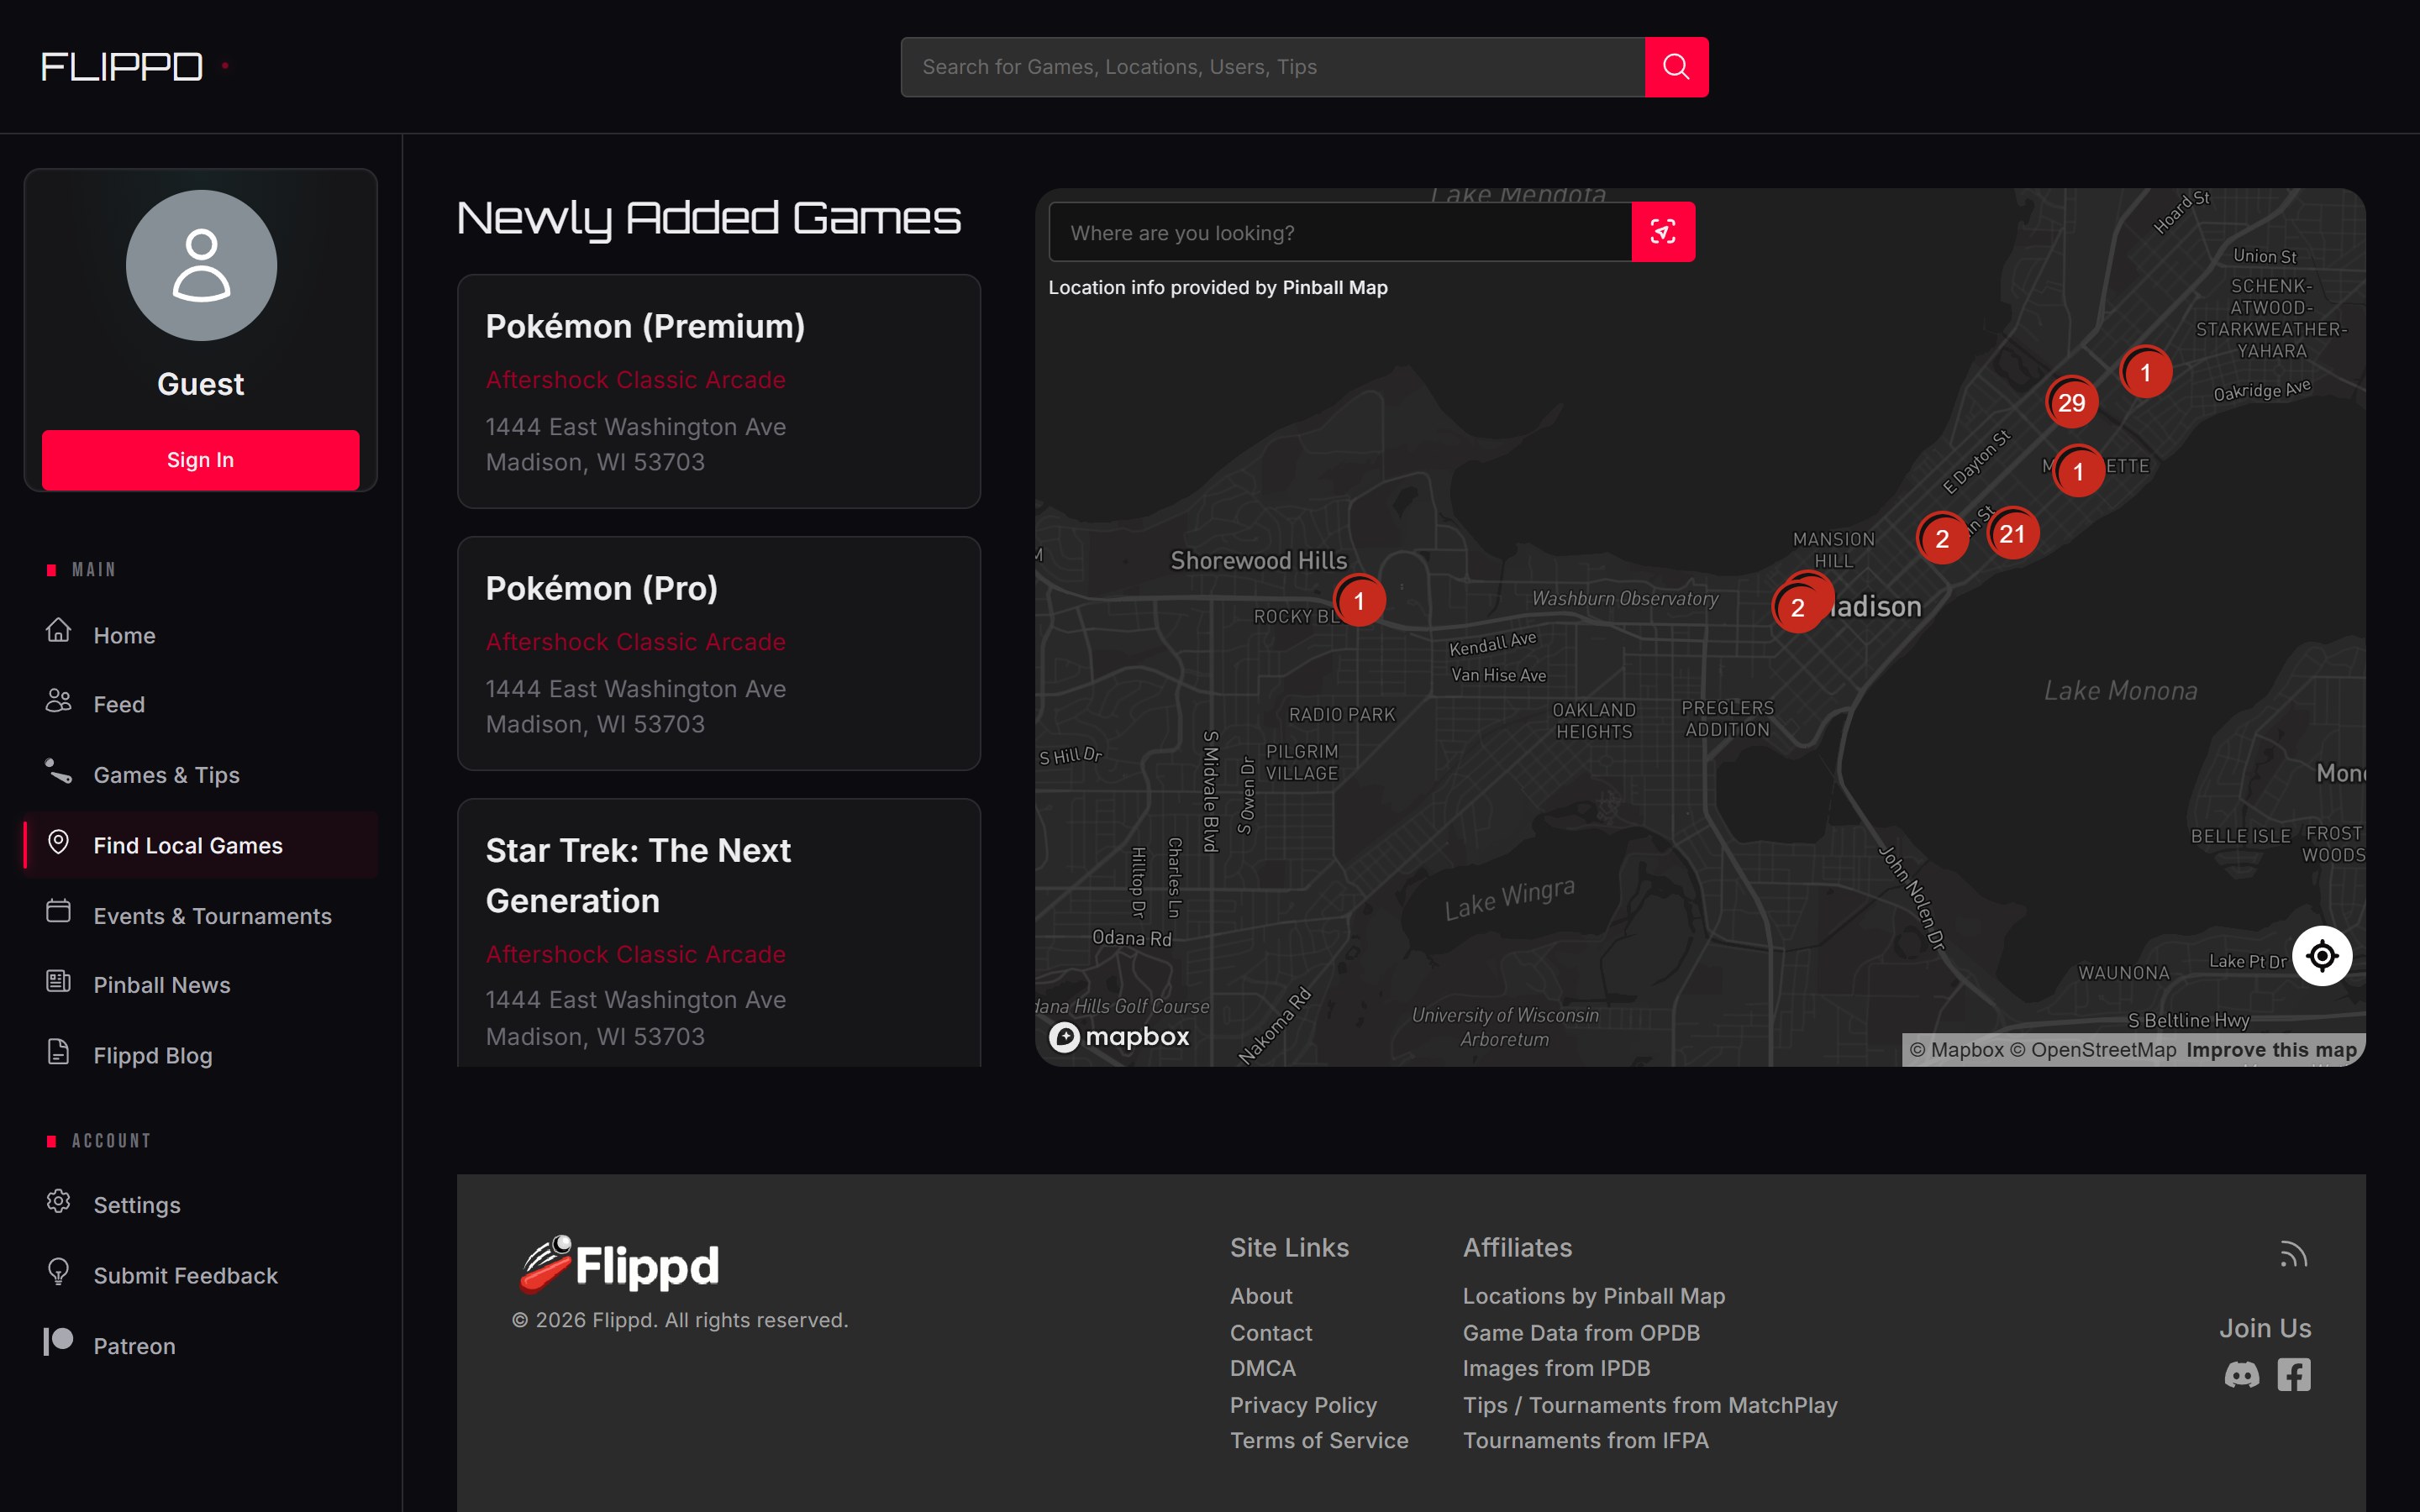This screenshot has height=1512, width=2420.
Task: Open Aftershock Classic Arcade under Pokémon (Premium)
Action: pos(635,380)
